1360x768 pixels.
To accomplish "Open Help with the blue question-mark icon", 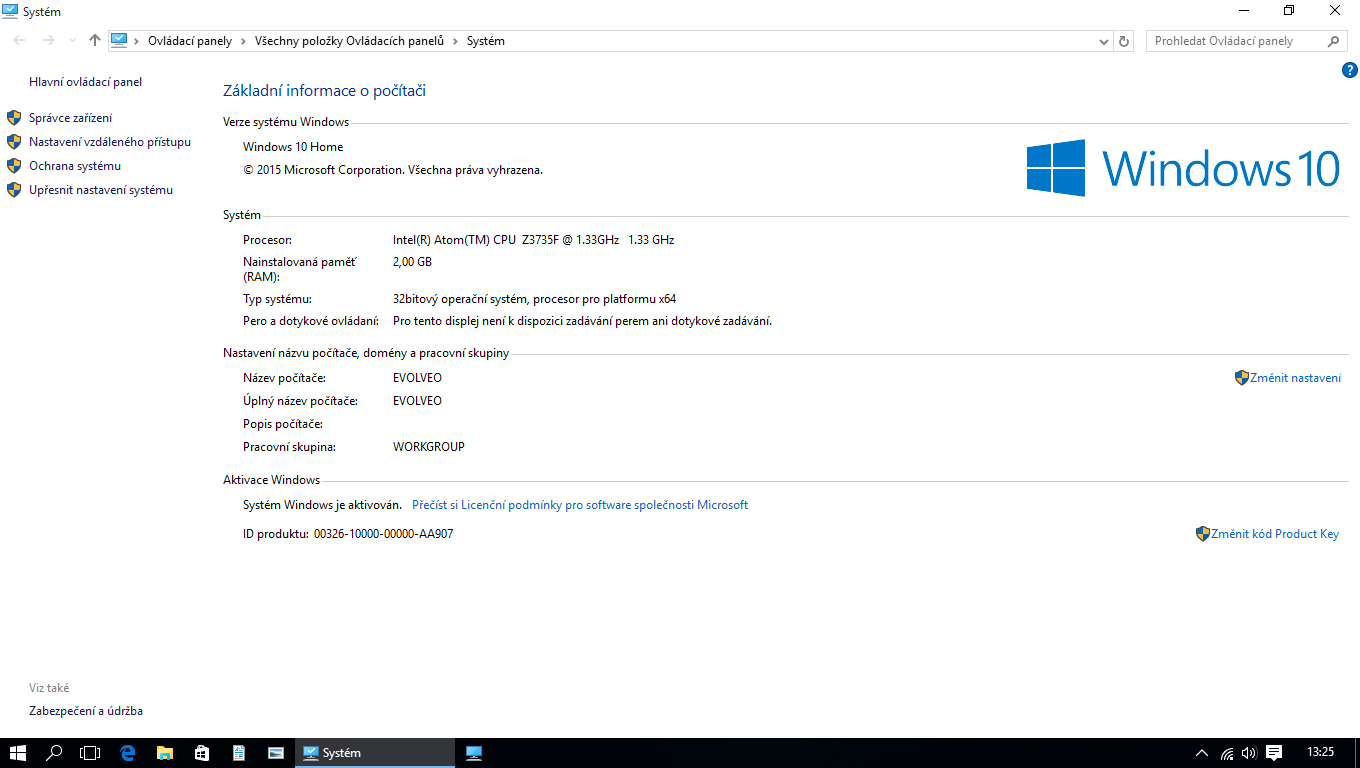I will [x=1349, y=70].
